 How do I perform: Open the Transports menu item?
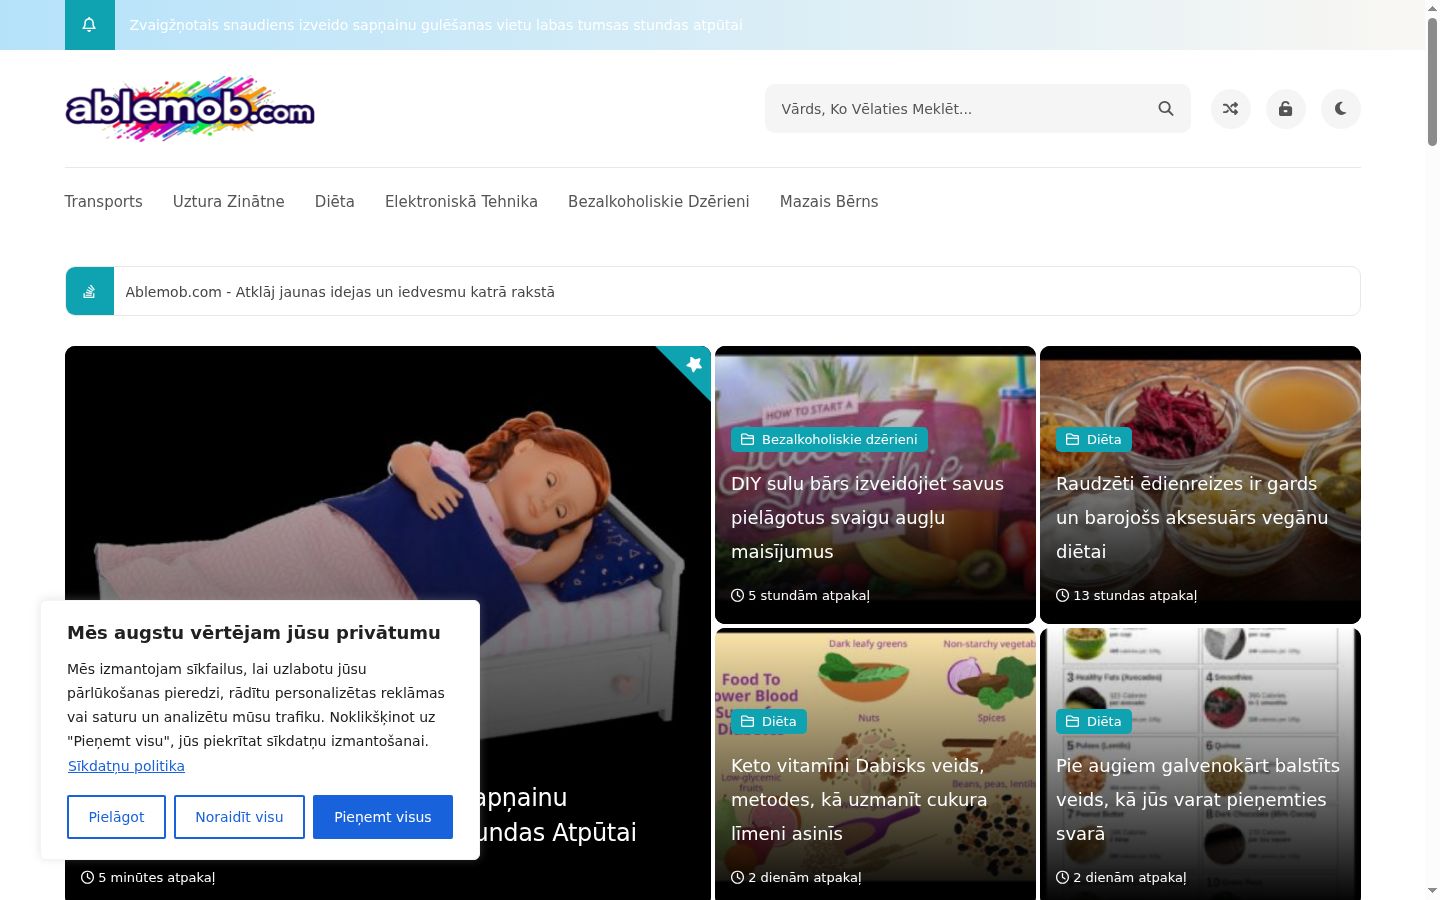click(x=104, y=202)
